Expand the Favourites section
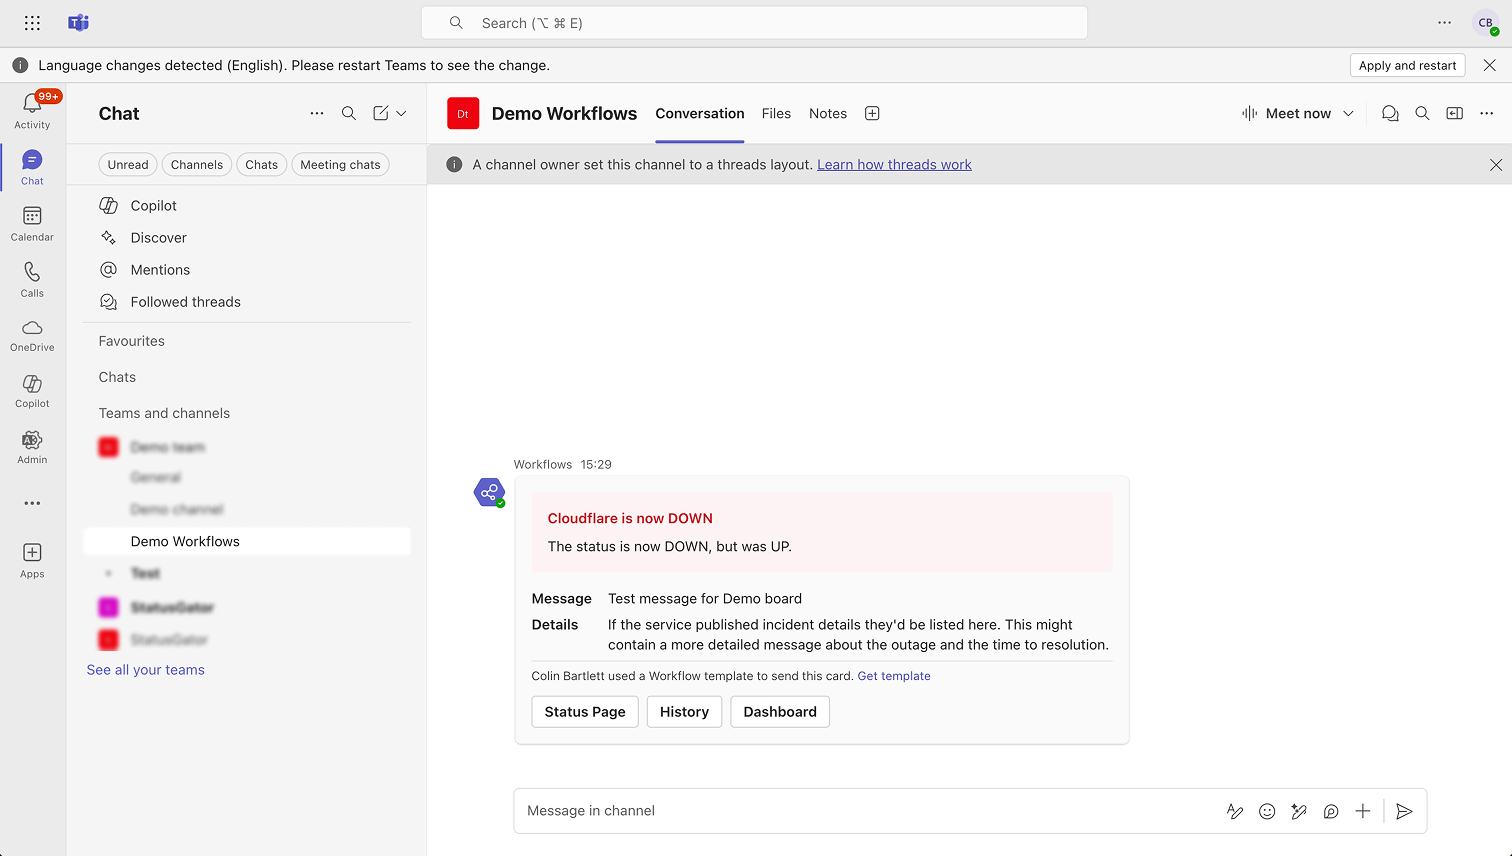Image resolution: width=1512 pixels, height=856 pixels. coord(132,341)
